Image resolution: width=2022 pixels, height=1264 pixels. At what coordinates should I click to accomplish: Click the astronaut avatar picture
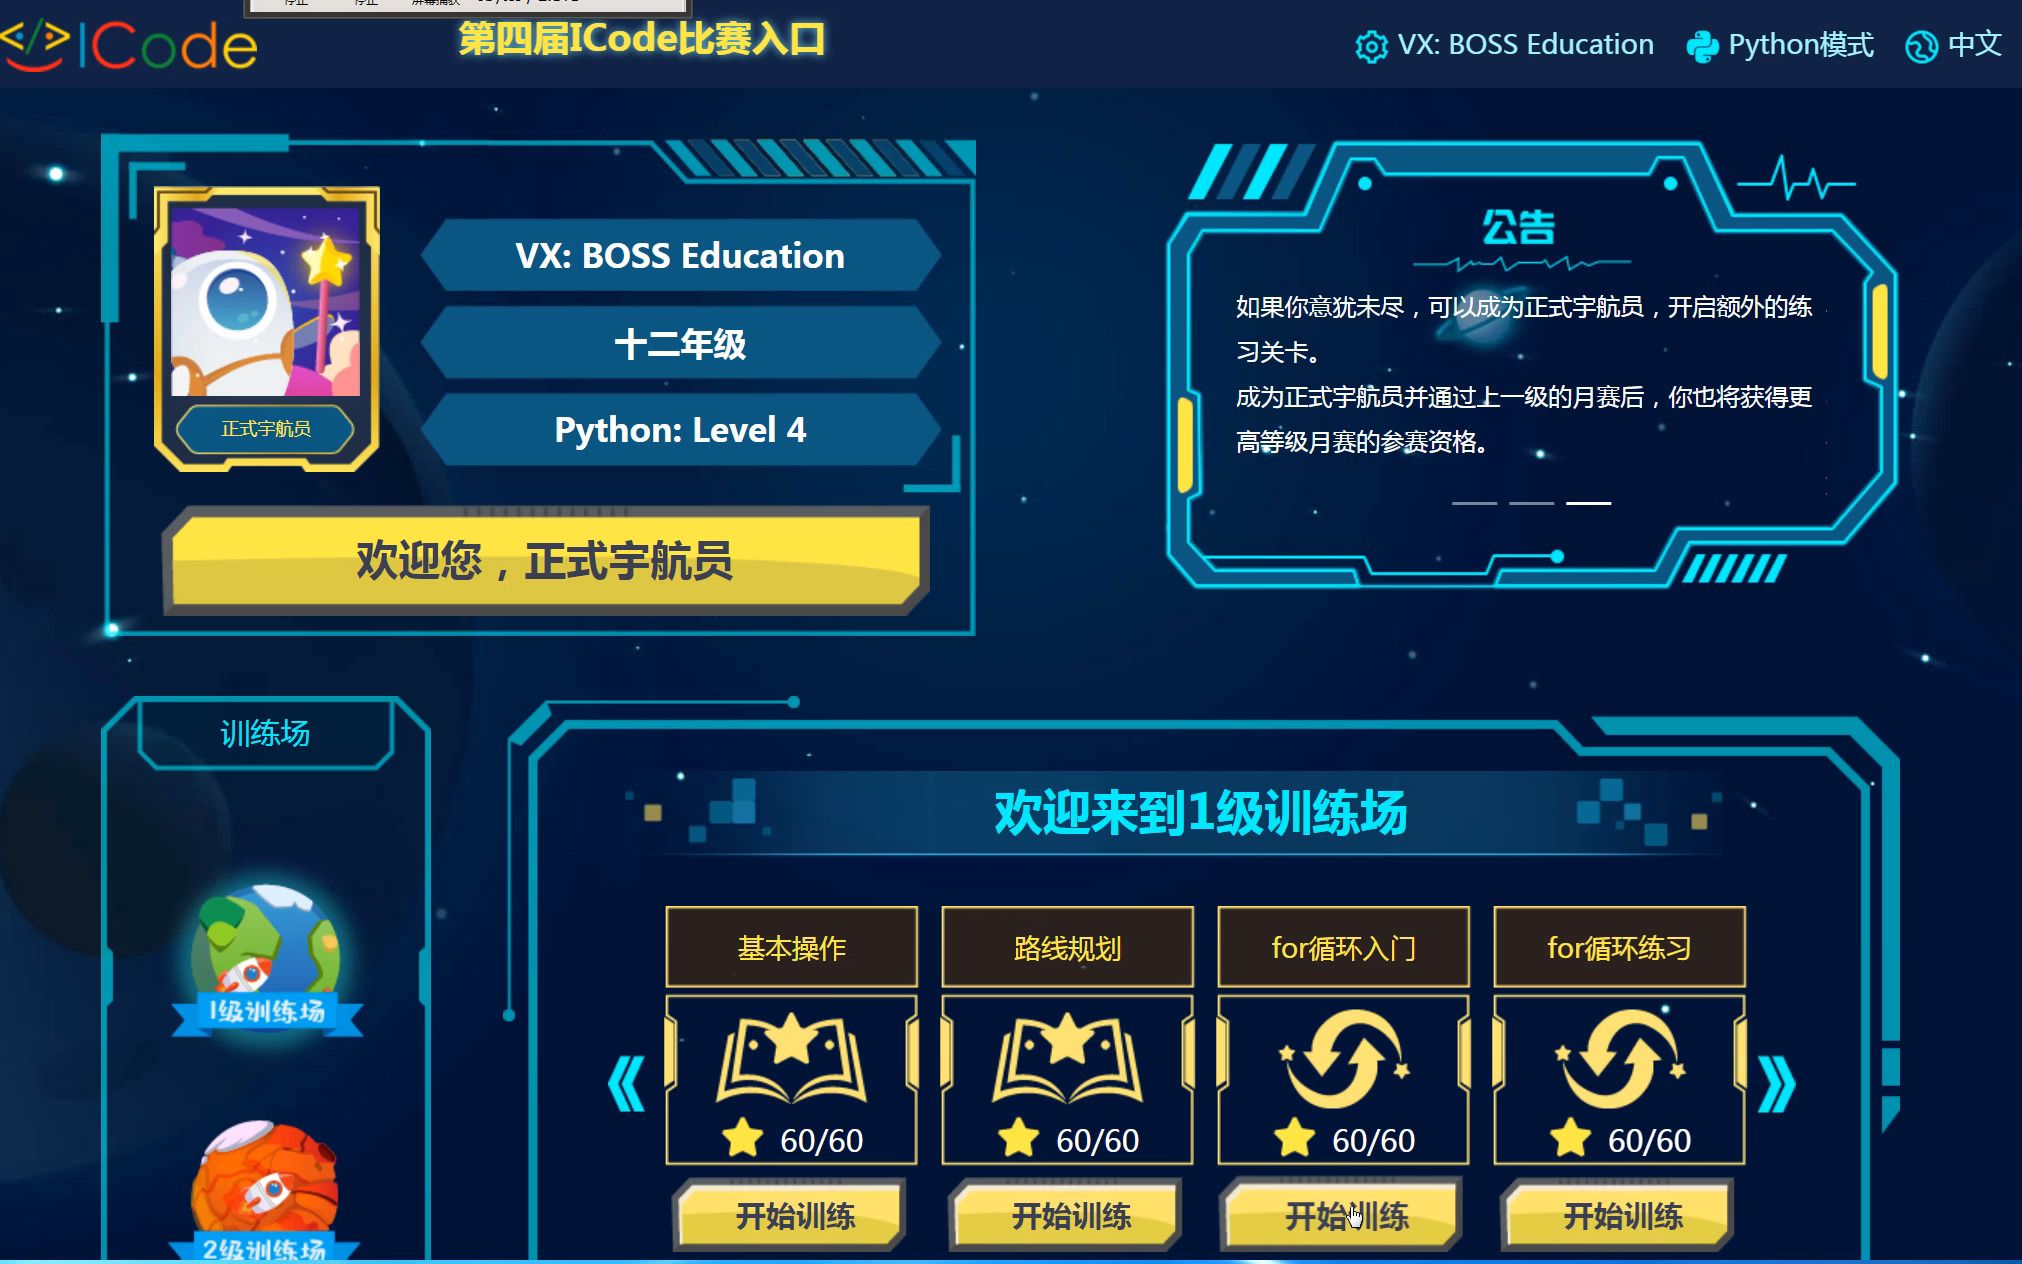point(266,299)
